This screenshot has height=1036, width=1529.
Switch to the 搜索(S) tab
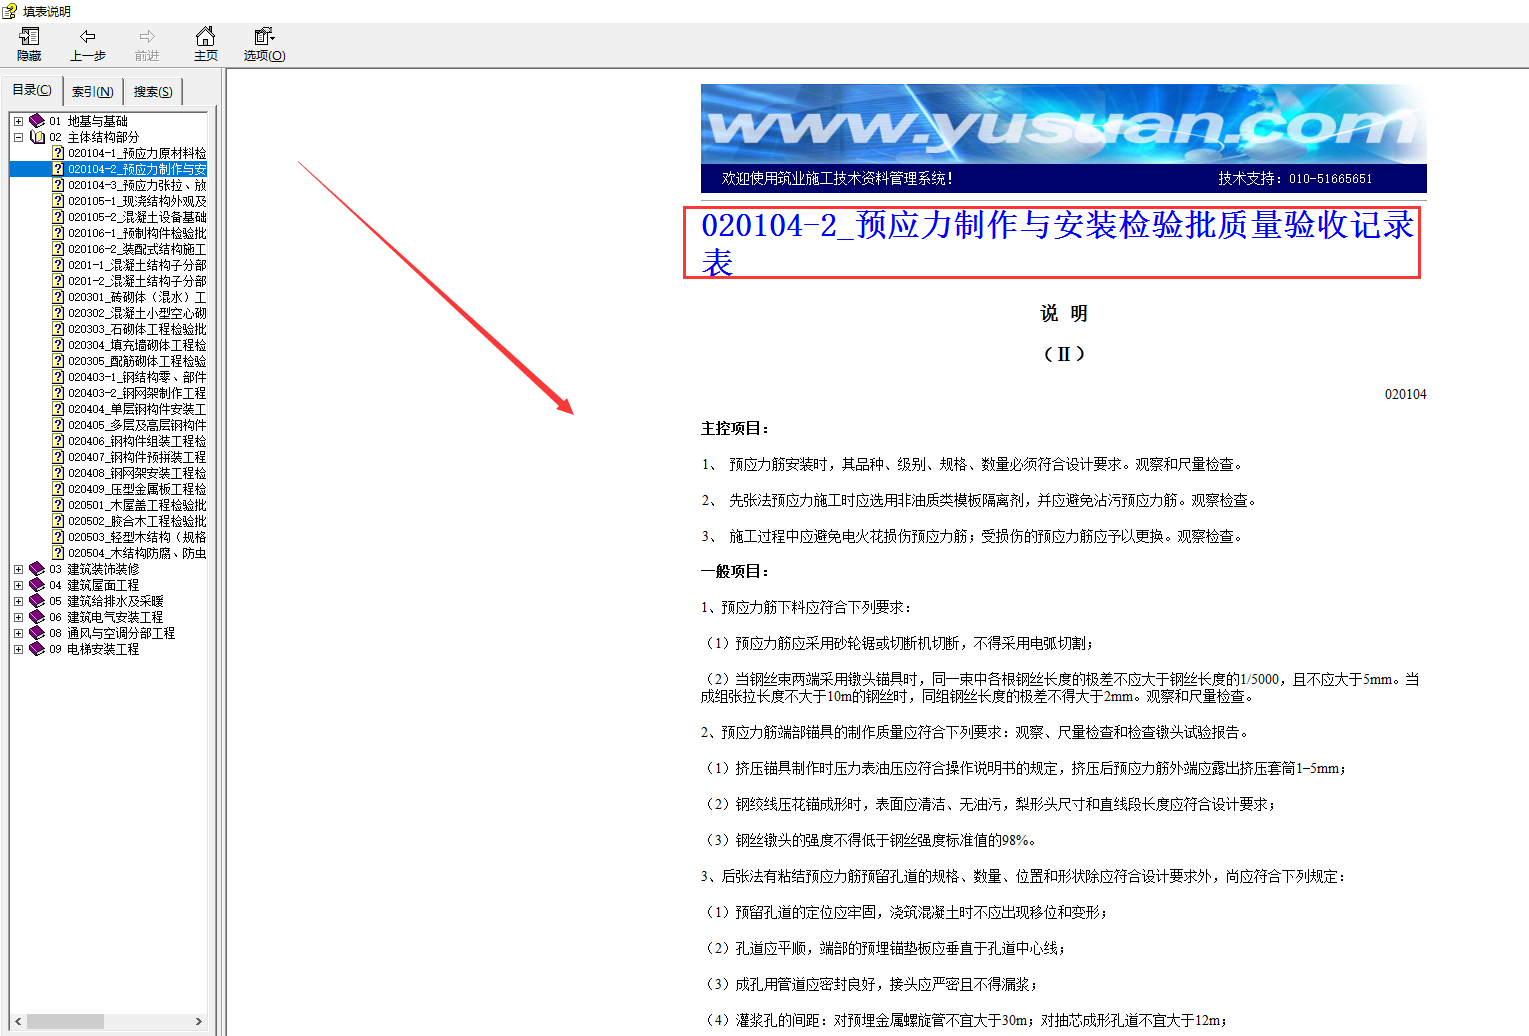pyautogui.click(x=153, y=92)
